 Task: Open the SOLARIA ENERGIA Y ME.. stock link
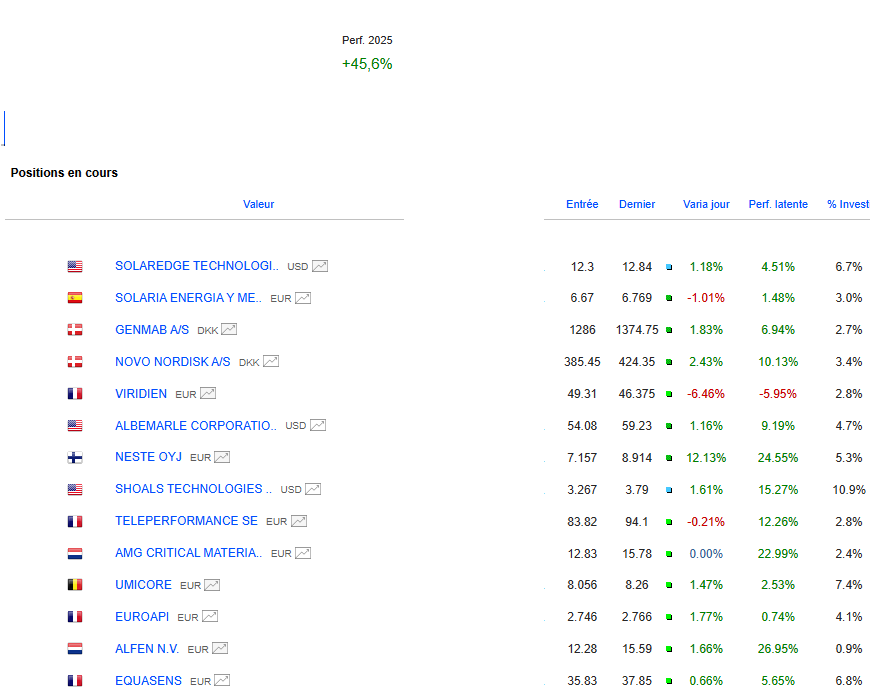[x=188, y=298]
